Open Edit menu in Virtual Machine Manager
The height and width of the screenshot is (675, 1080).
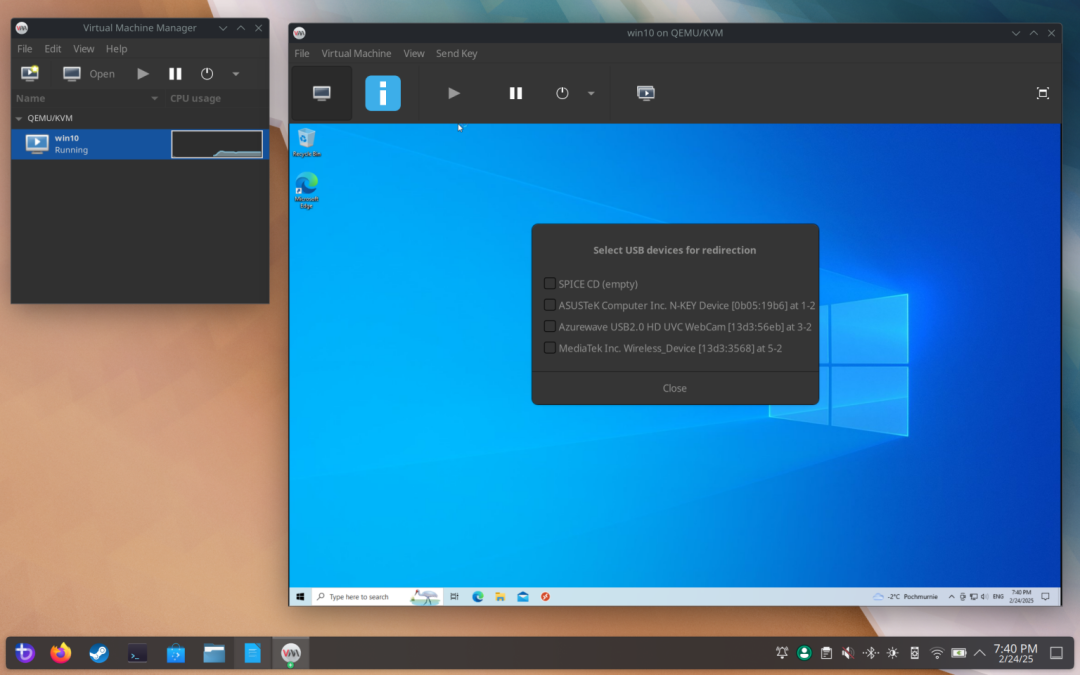[53, 49]
